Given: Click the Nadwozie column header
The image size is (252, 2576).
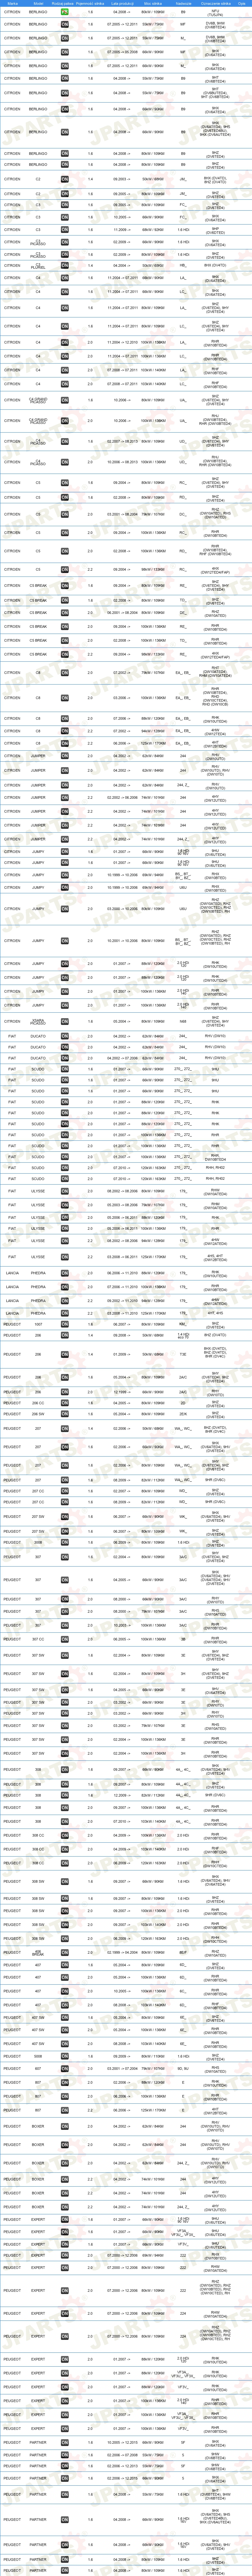Looking at the screenshot, I should click(x=183, y=3).
